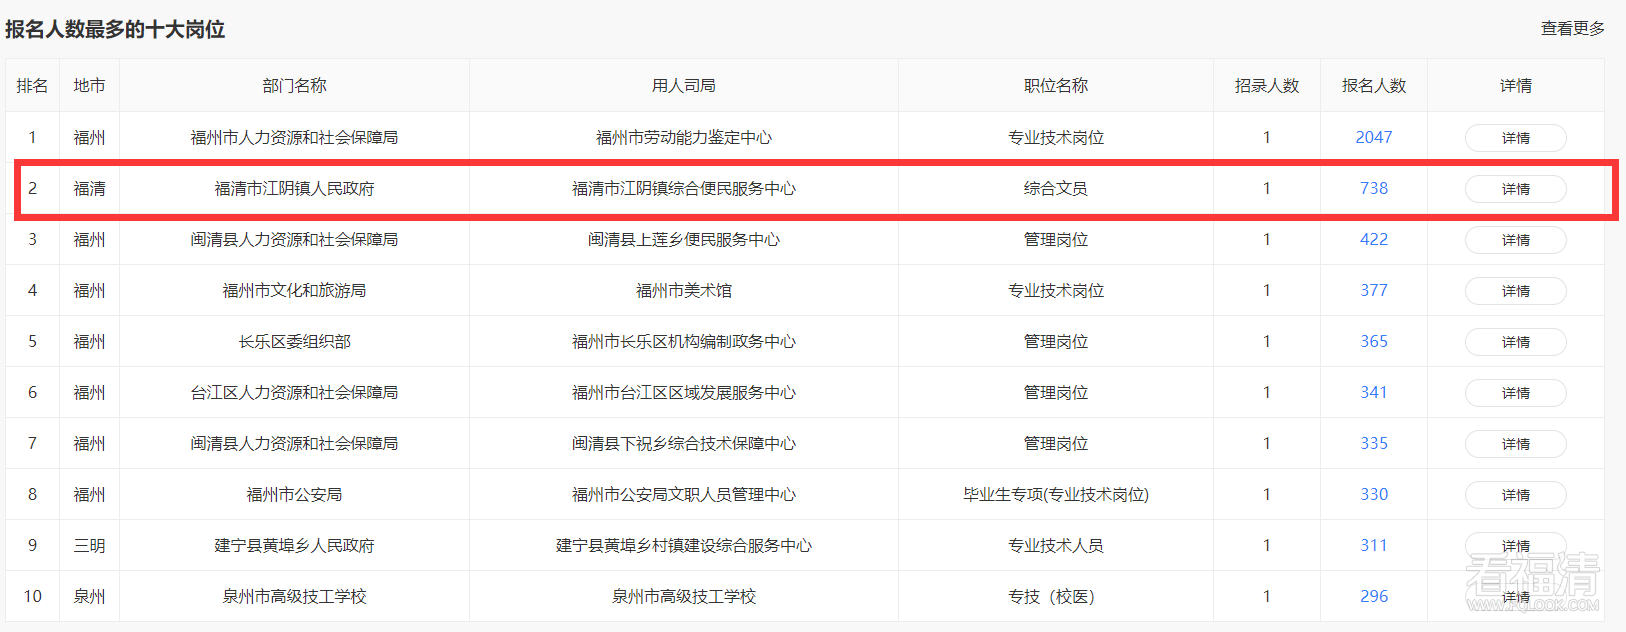Viewport: 1626px width, 632px height.
Task: Open 详情 for 福州市公安局 row
Action: (1515, 495)
